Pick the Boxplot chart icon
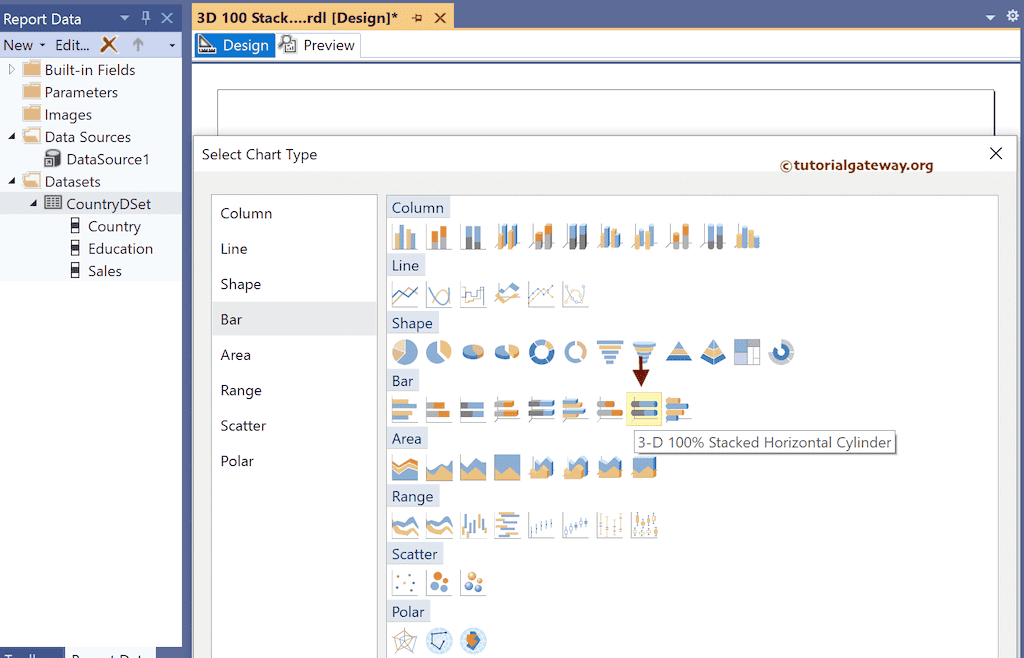Screen dimensions: 1024x658 tap(644, 525)
